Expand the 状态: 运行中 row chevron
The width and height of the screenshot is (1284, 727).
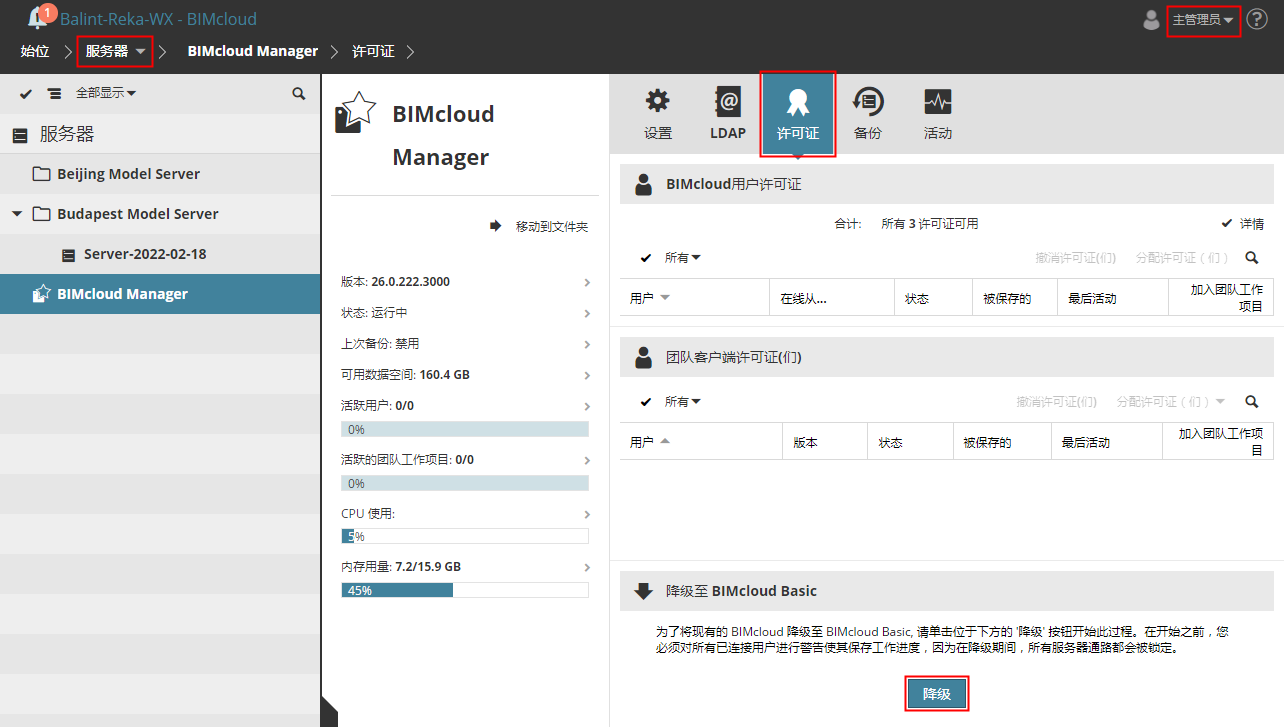[x=587, y=314]
